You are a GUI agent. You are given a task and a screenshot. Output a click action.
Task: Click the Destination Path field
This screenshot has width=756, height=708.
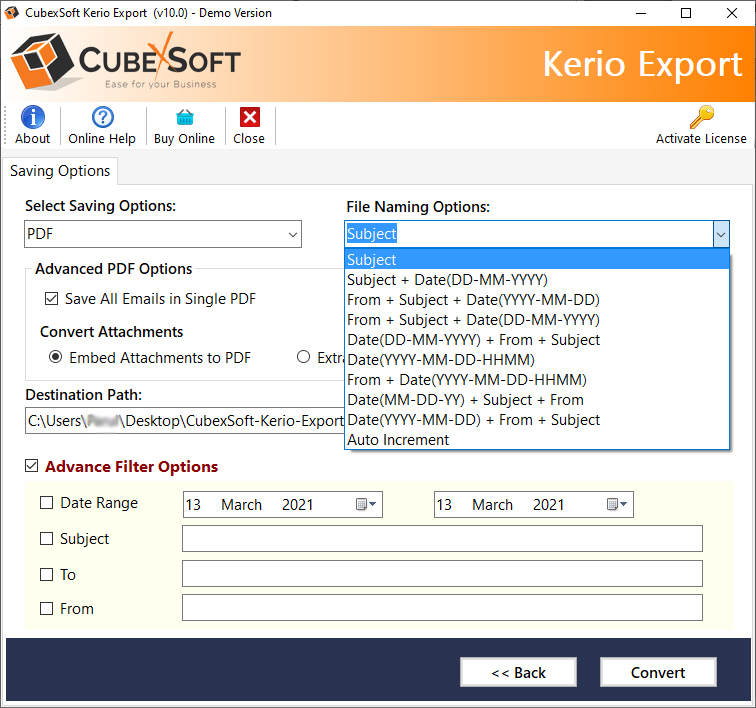pyautogui.click(x=185, y=421)
